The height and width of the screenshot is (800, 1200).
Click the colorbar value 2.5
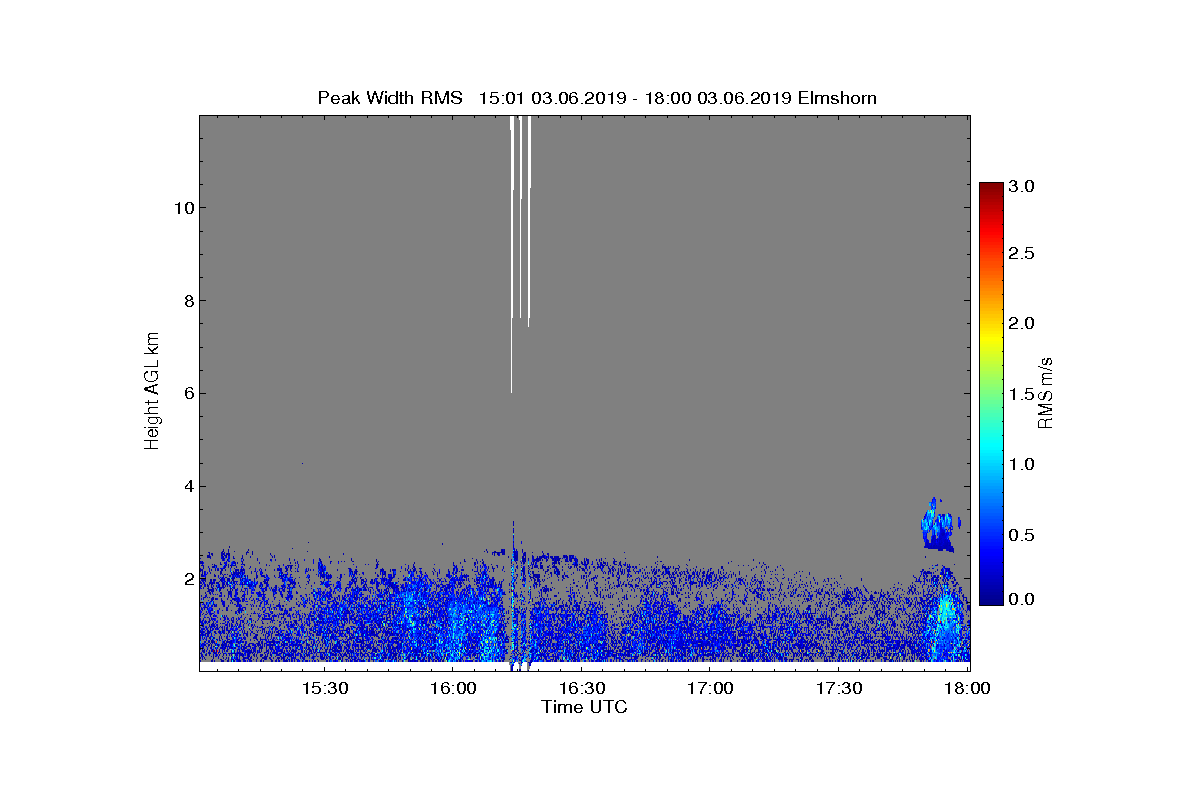(x=1021, y=254)
